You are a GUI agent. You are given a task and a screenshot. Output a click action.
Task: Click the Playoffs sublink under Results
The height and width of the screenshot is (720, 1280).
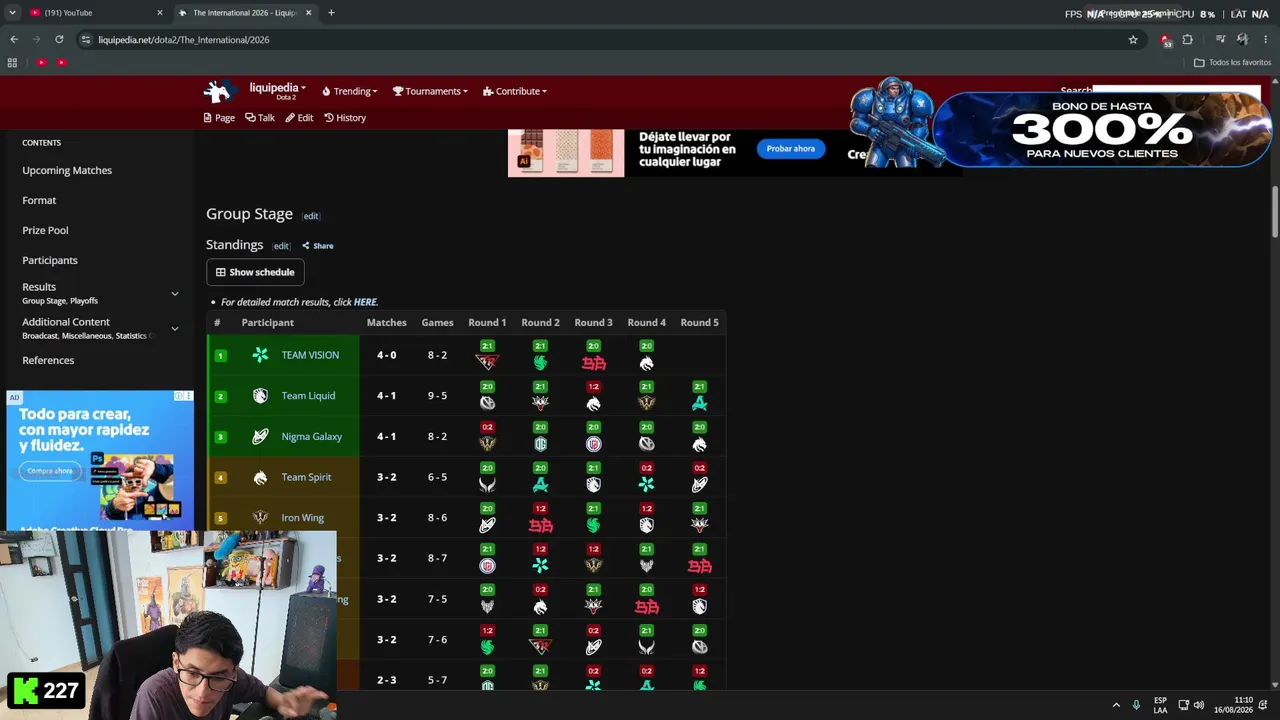point(84,301)
